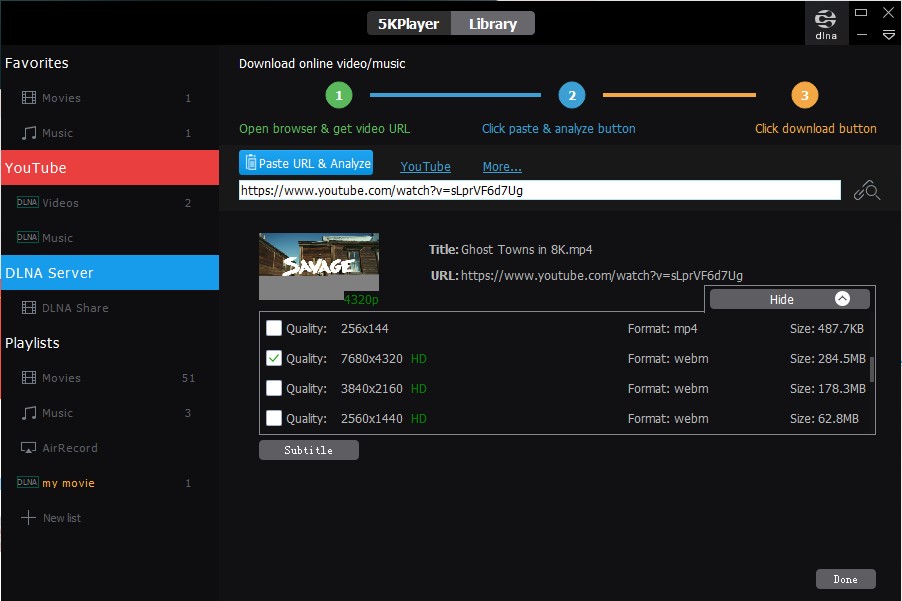The height and width of the screenshot is (601, 902).
Task: Follow the YouTube link
Action: click(x=425, y=166)
